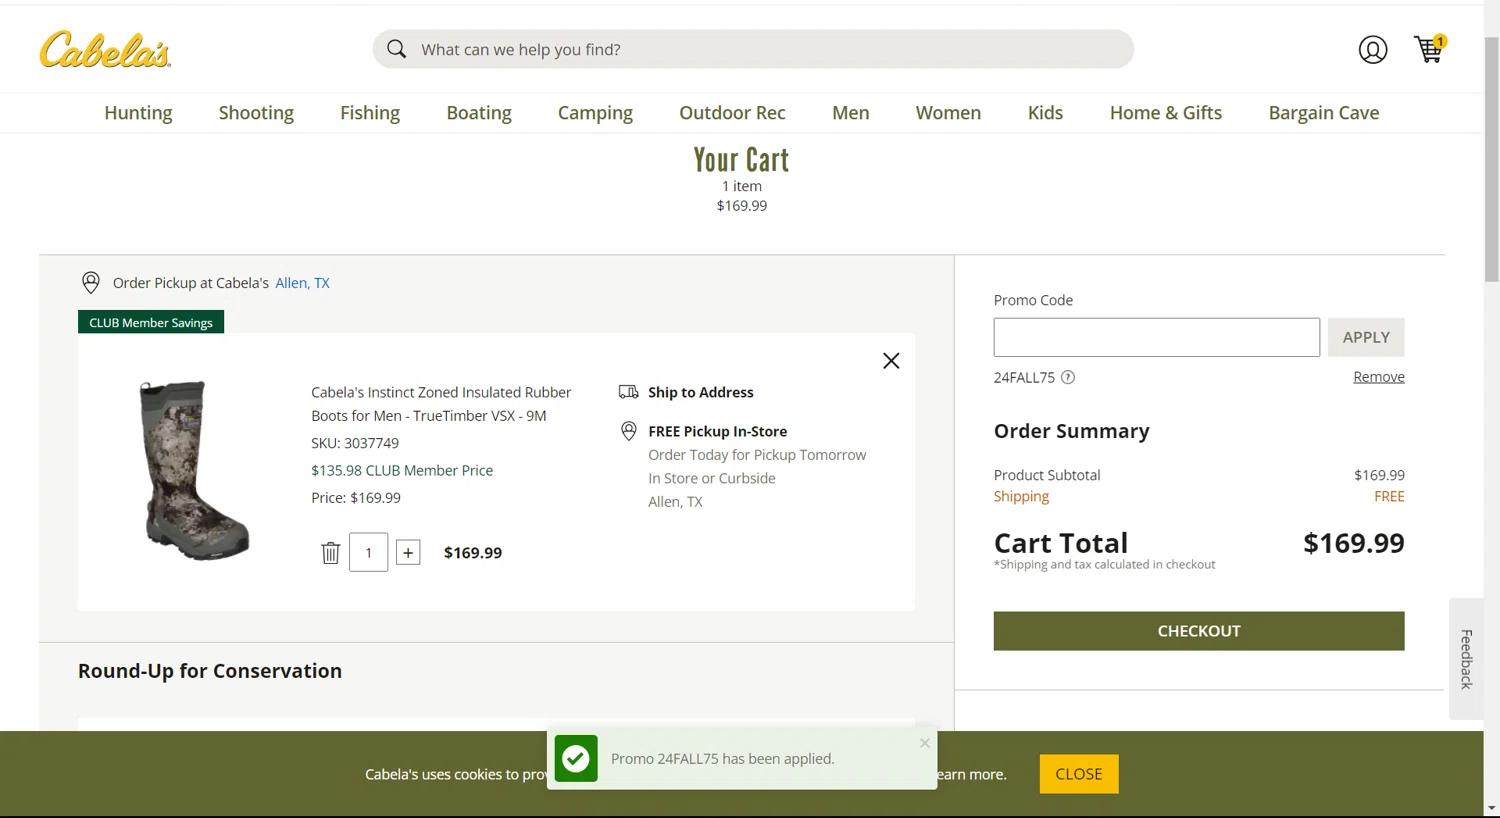The width and height of the screenshot is (1500, 818).
Task: Open the account profile icon
Action: 1372,50
